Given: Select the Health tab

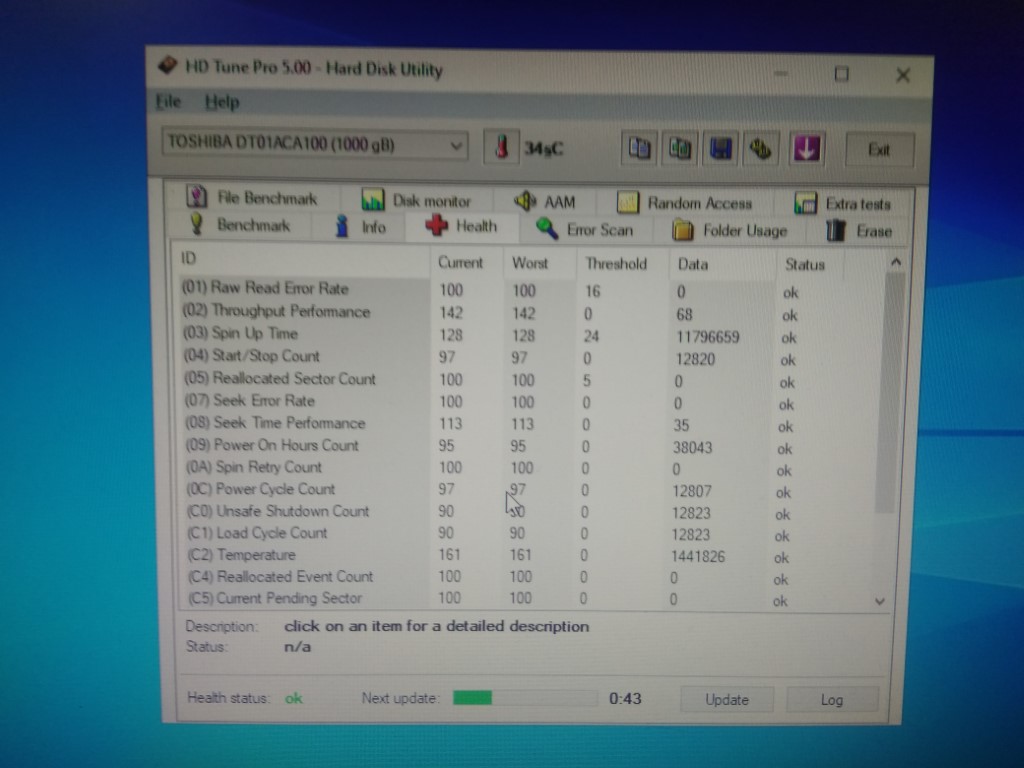Looking at the screenshot, I should [462, 227].
